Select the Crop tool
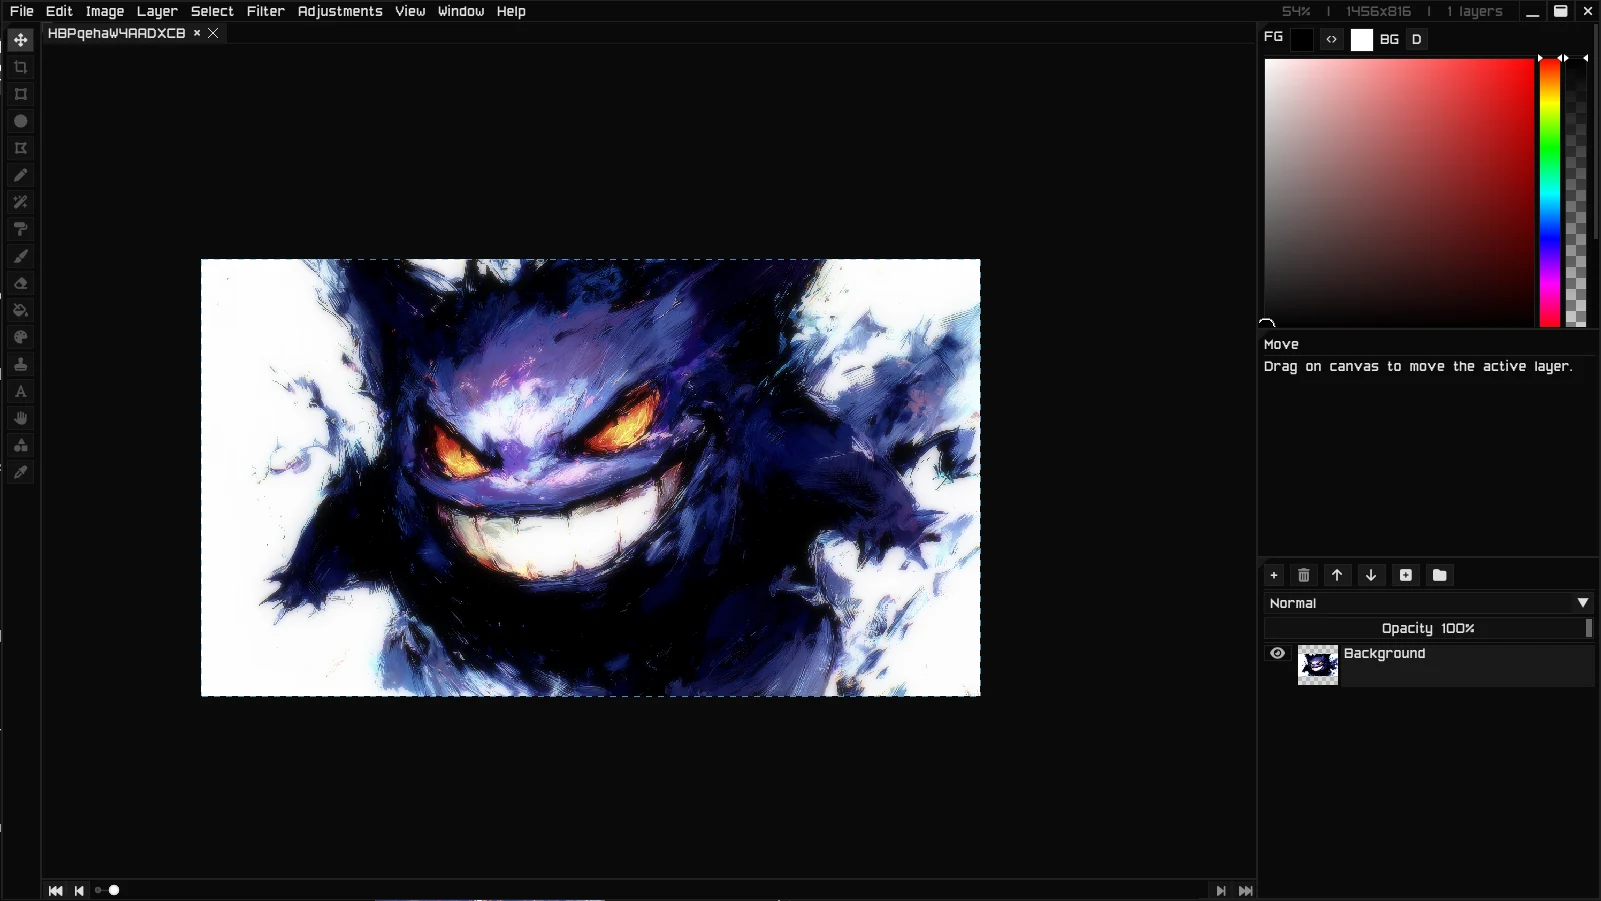 click(21, 67)
